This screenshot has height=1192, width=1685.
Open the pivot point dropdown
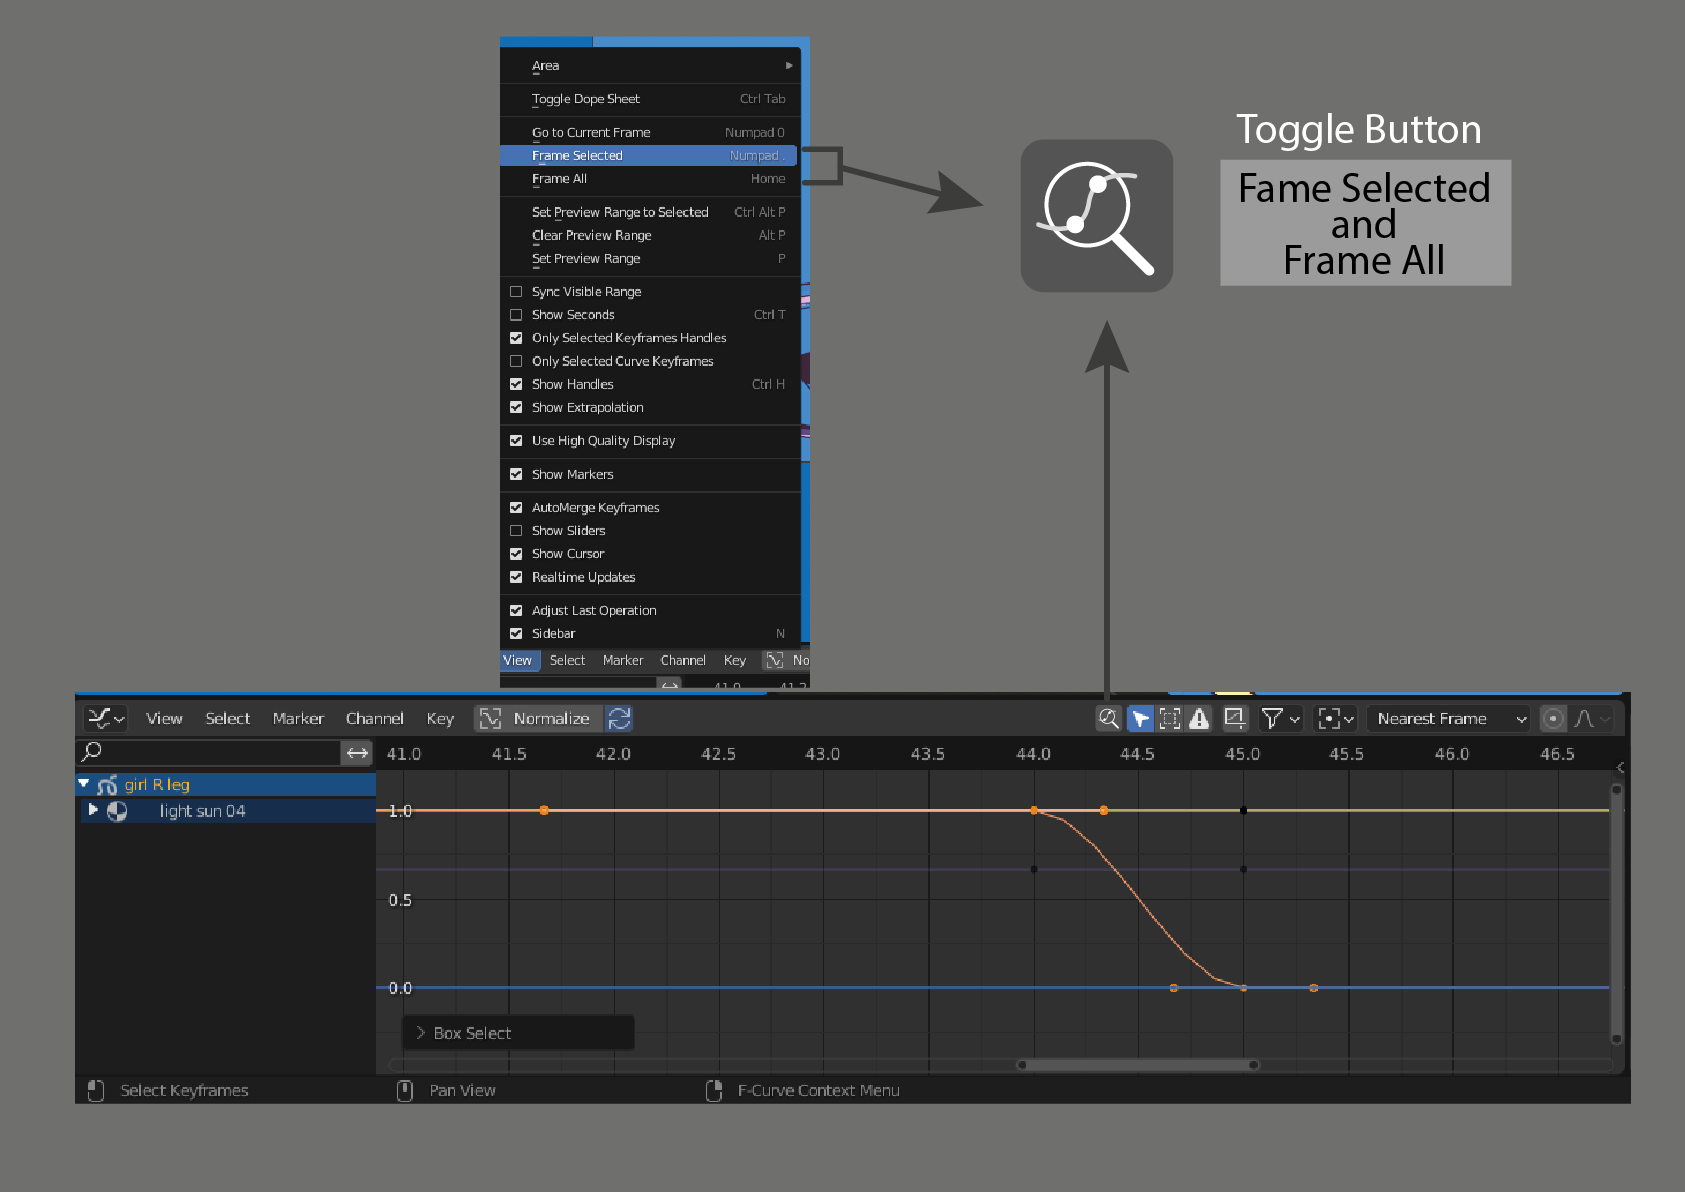(1336, 718)
